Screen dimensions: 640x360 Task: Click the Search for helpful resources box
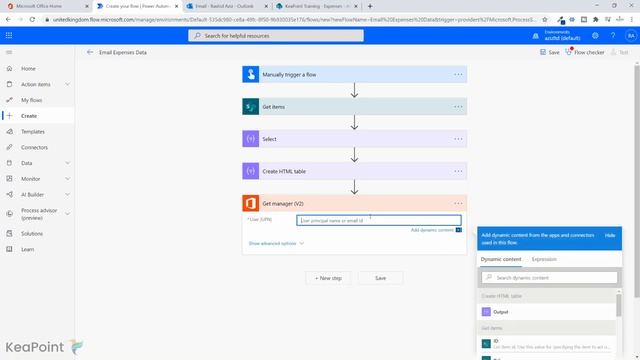(x=276, y=36)
